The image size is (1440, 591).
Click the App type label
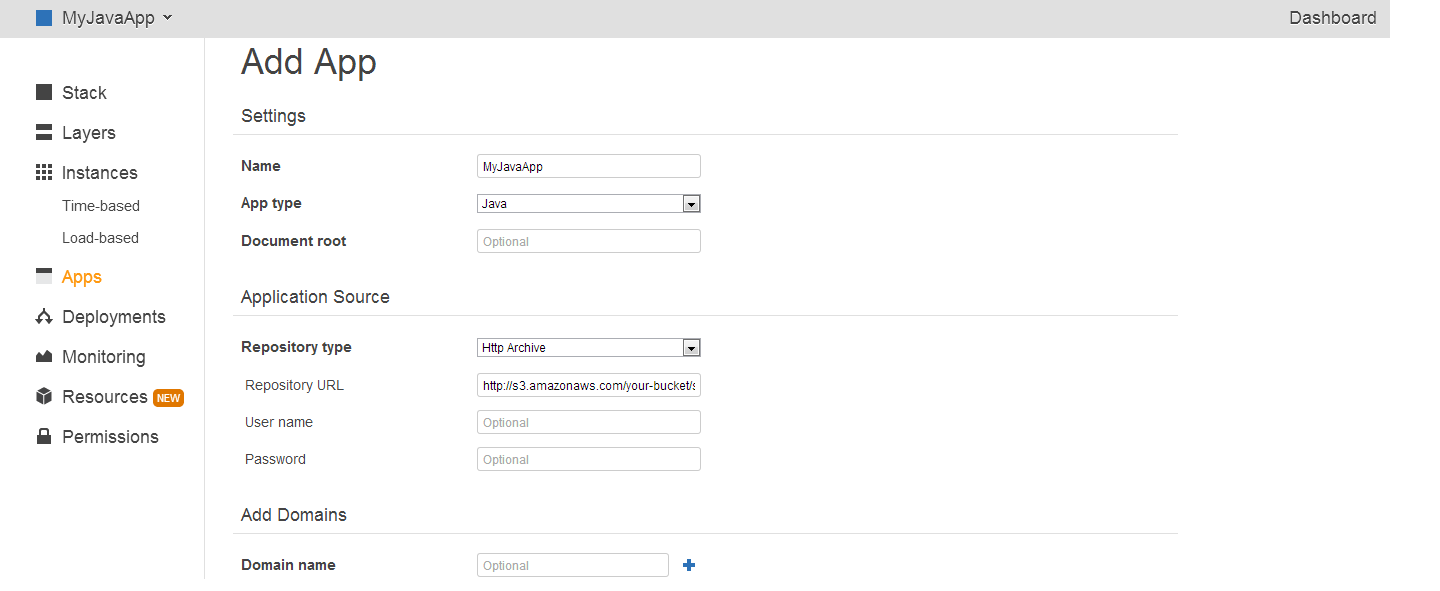coord(271,203)
